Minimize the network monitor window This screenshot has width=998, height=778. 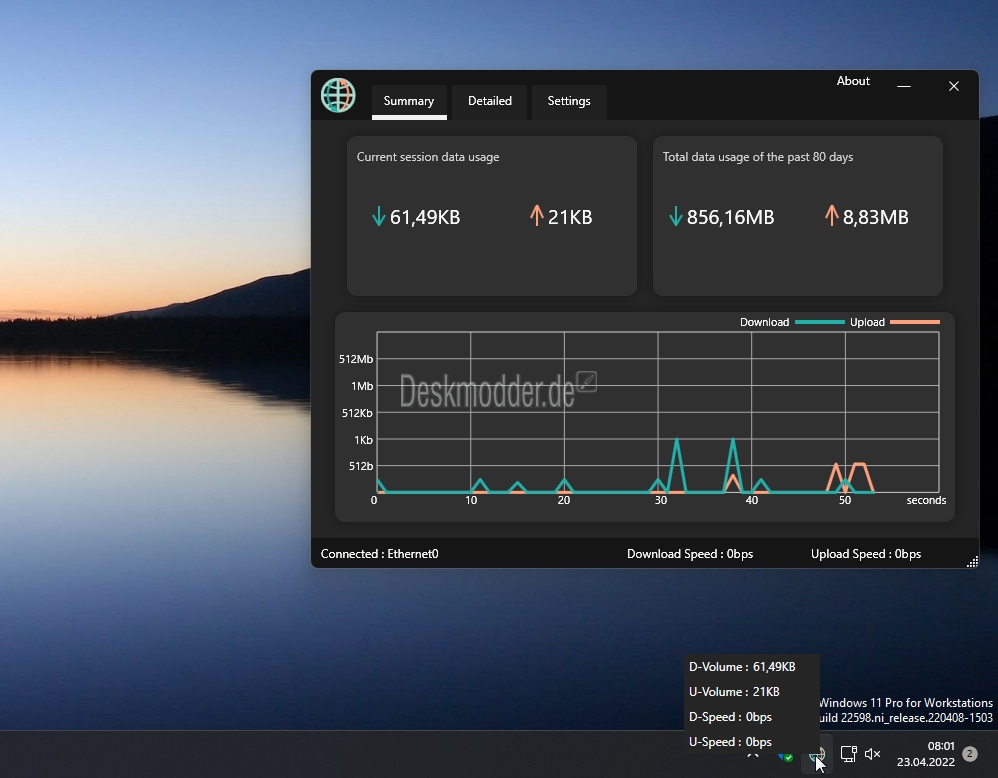904,86
